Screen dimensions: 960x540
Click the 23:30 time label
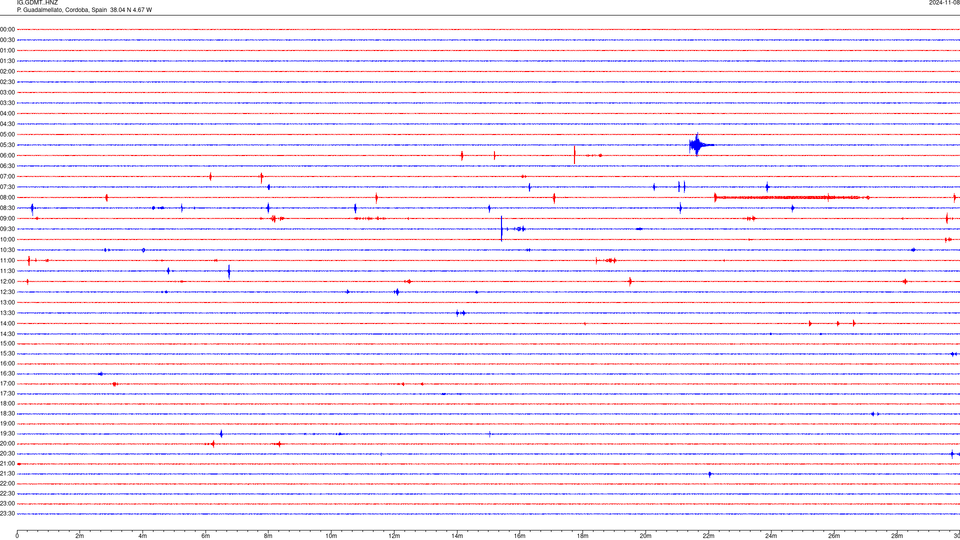[x=7, y=514]
